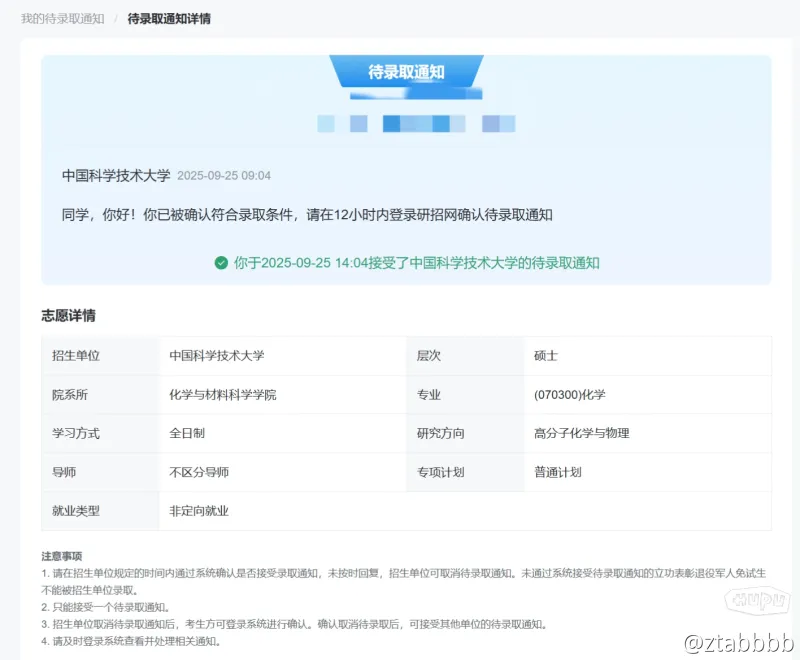Click the green acceptance status message

(x=416, y=263)
